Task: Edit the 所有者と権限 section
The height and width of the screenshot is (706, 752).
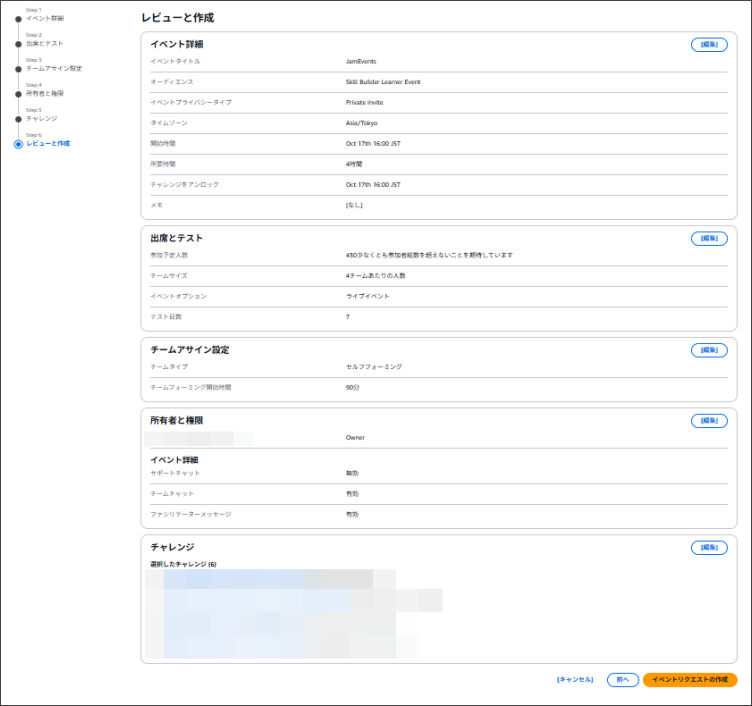Action: pos(709,421)
